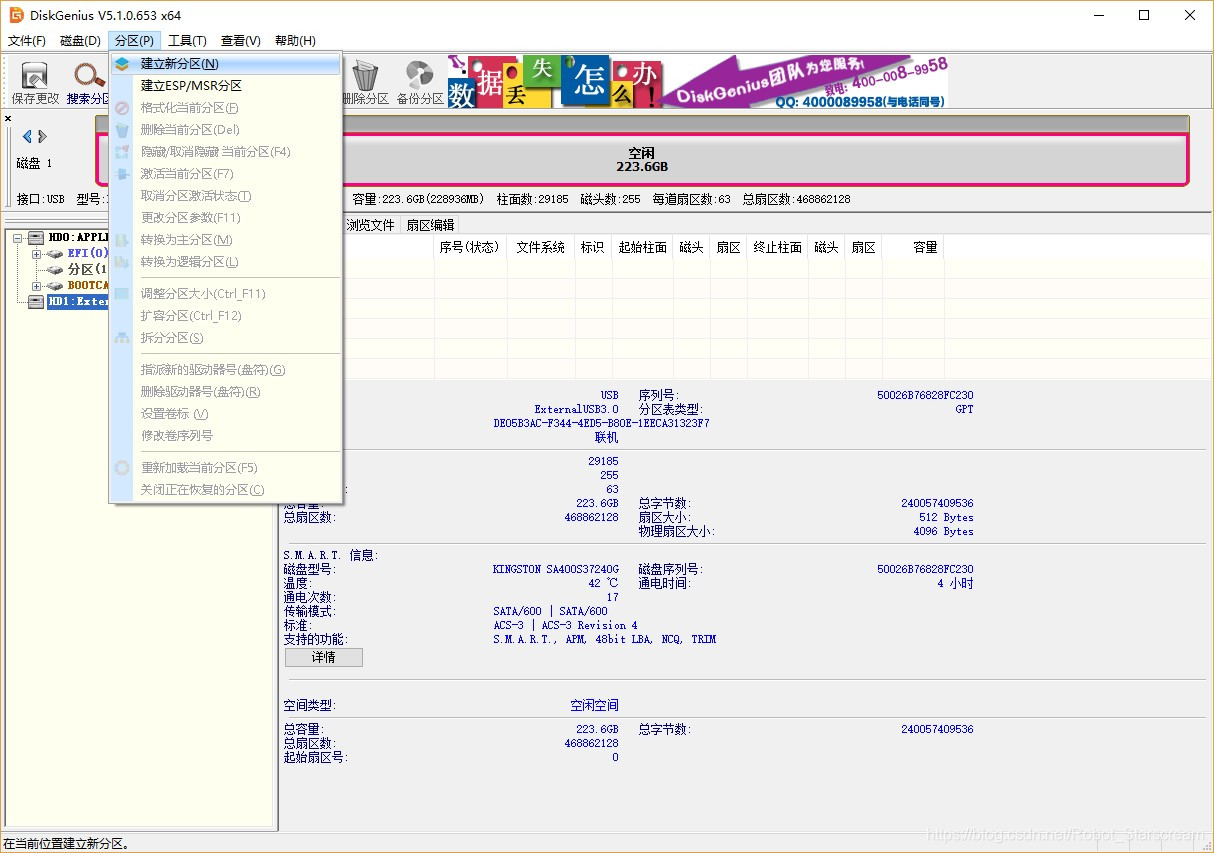1214x853 pixels.
Task: Click the GPT partition table type value
Action: point(964,409)
